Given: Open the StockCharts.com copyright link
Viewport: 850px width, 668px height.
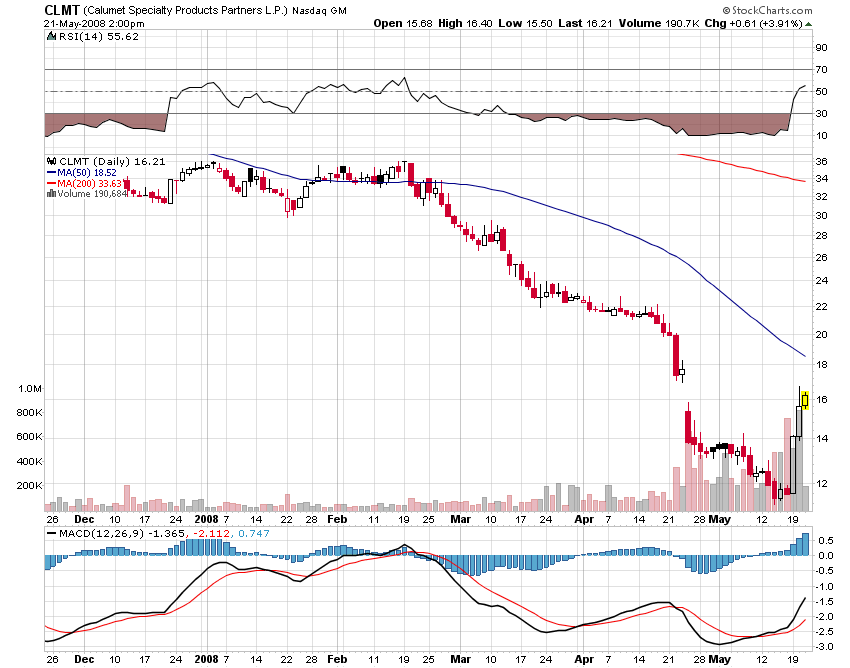Looking at the screenshot, I should coord(768,10).
